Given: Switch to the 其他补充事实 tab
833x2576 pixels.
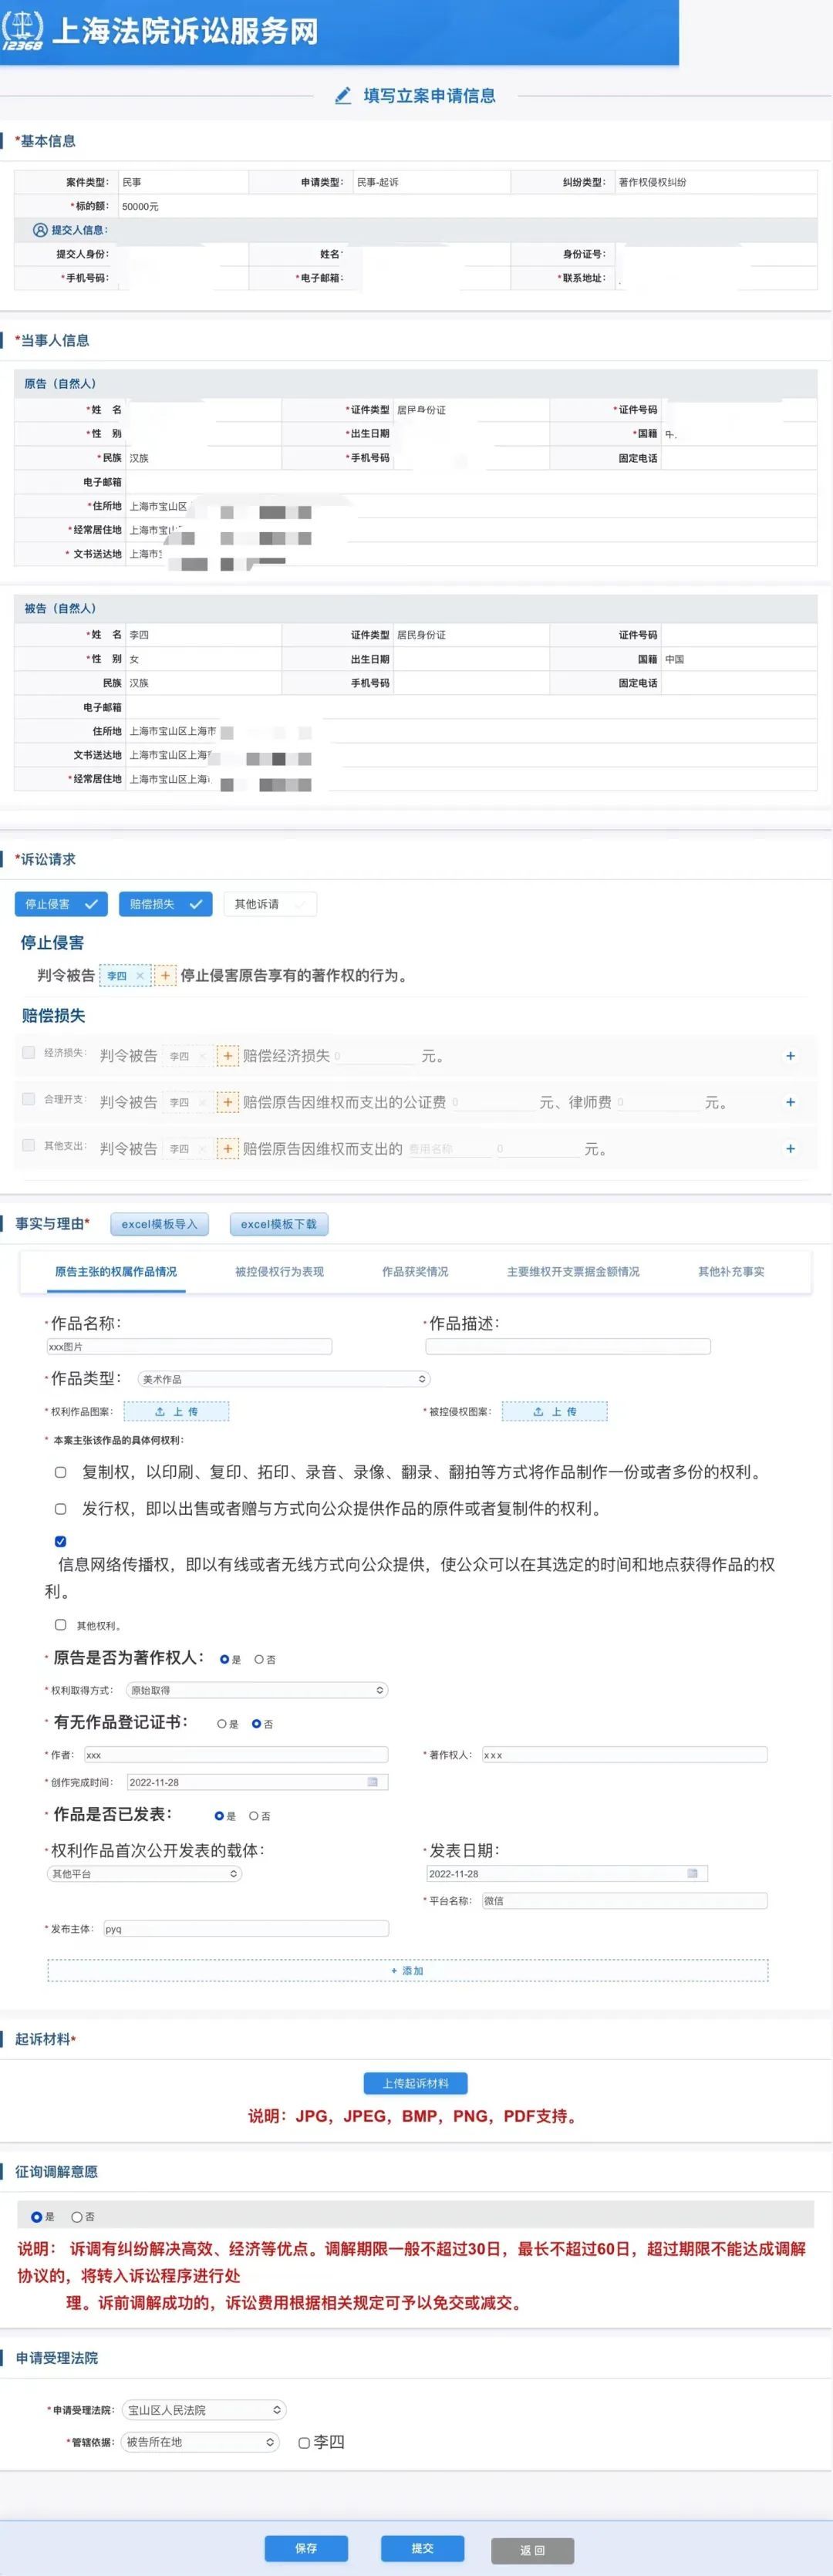Looking at the screenshot, I should tap(731, 1272).
